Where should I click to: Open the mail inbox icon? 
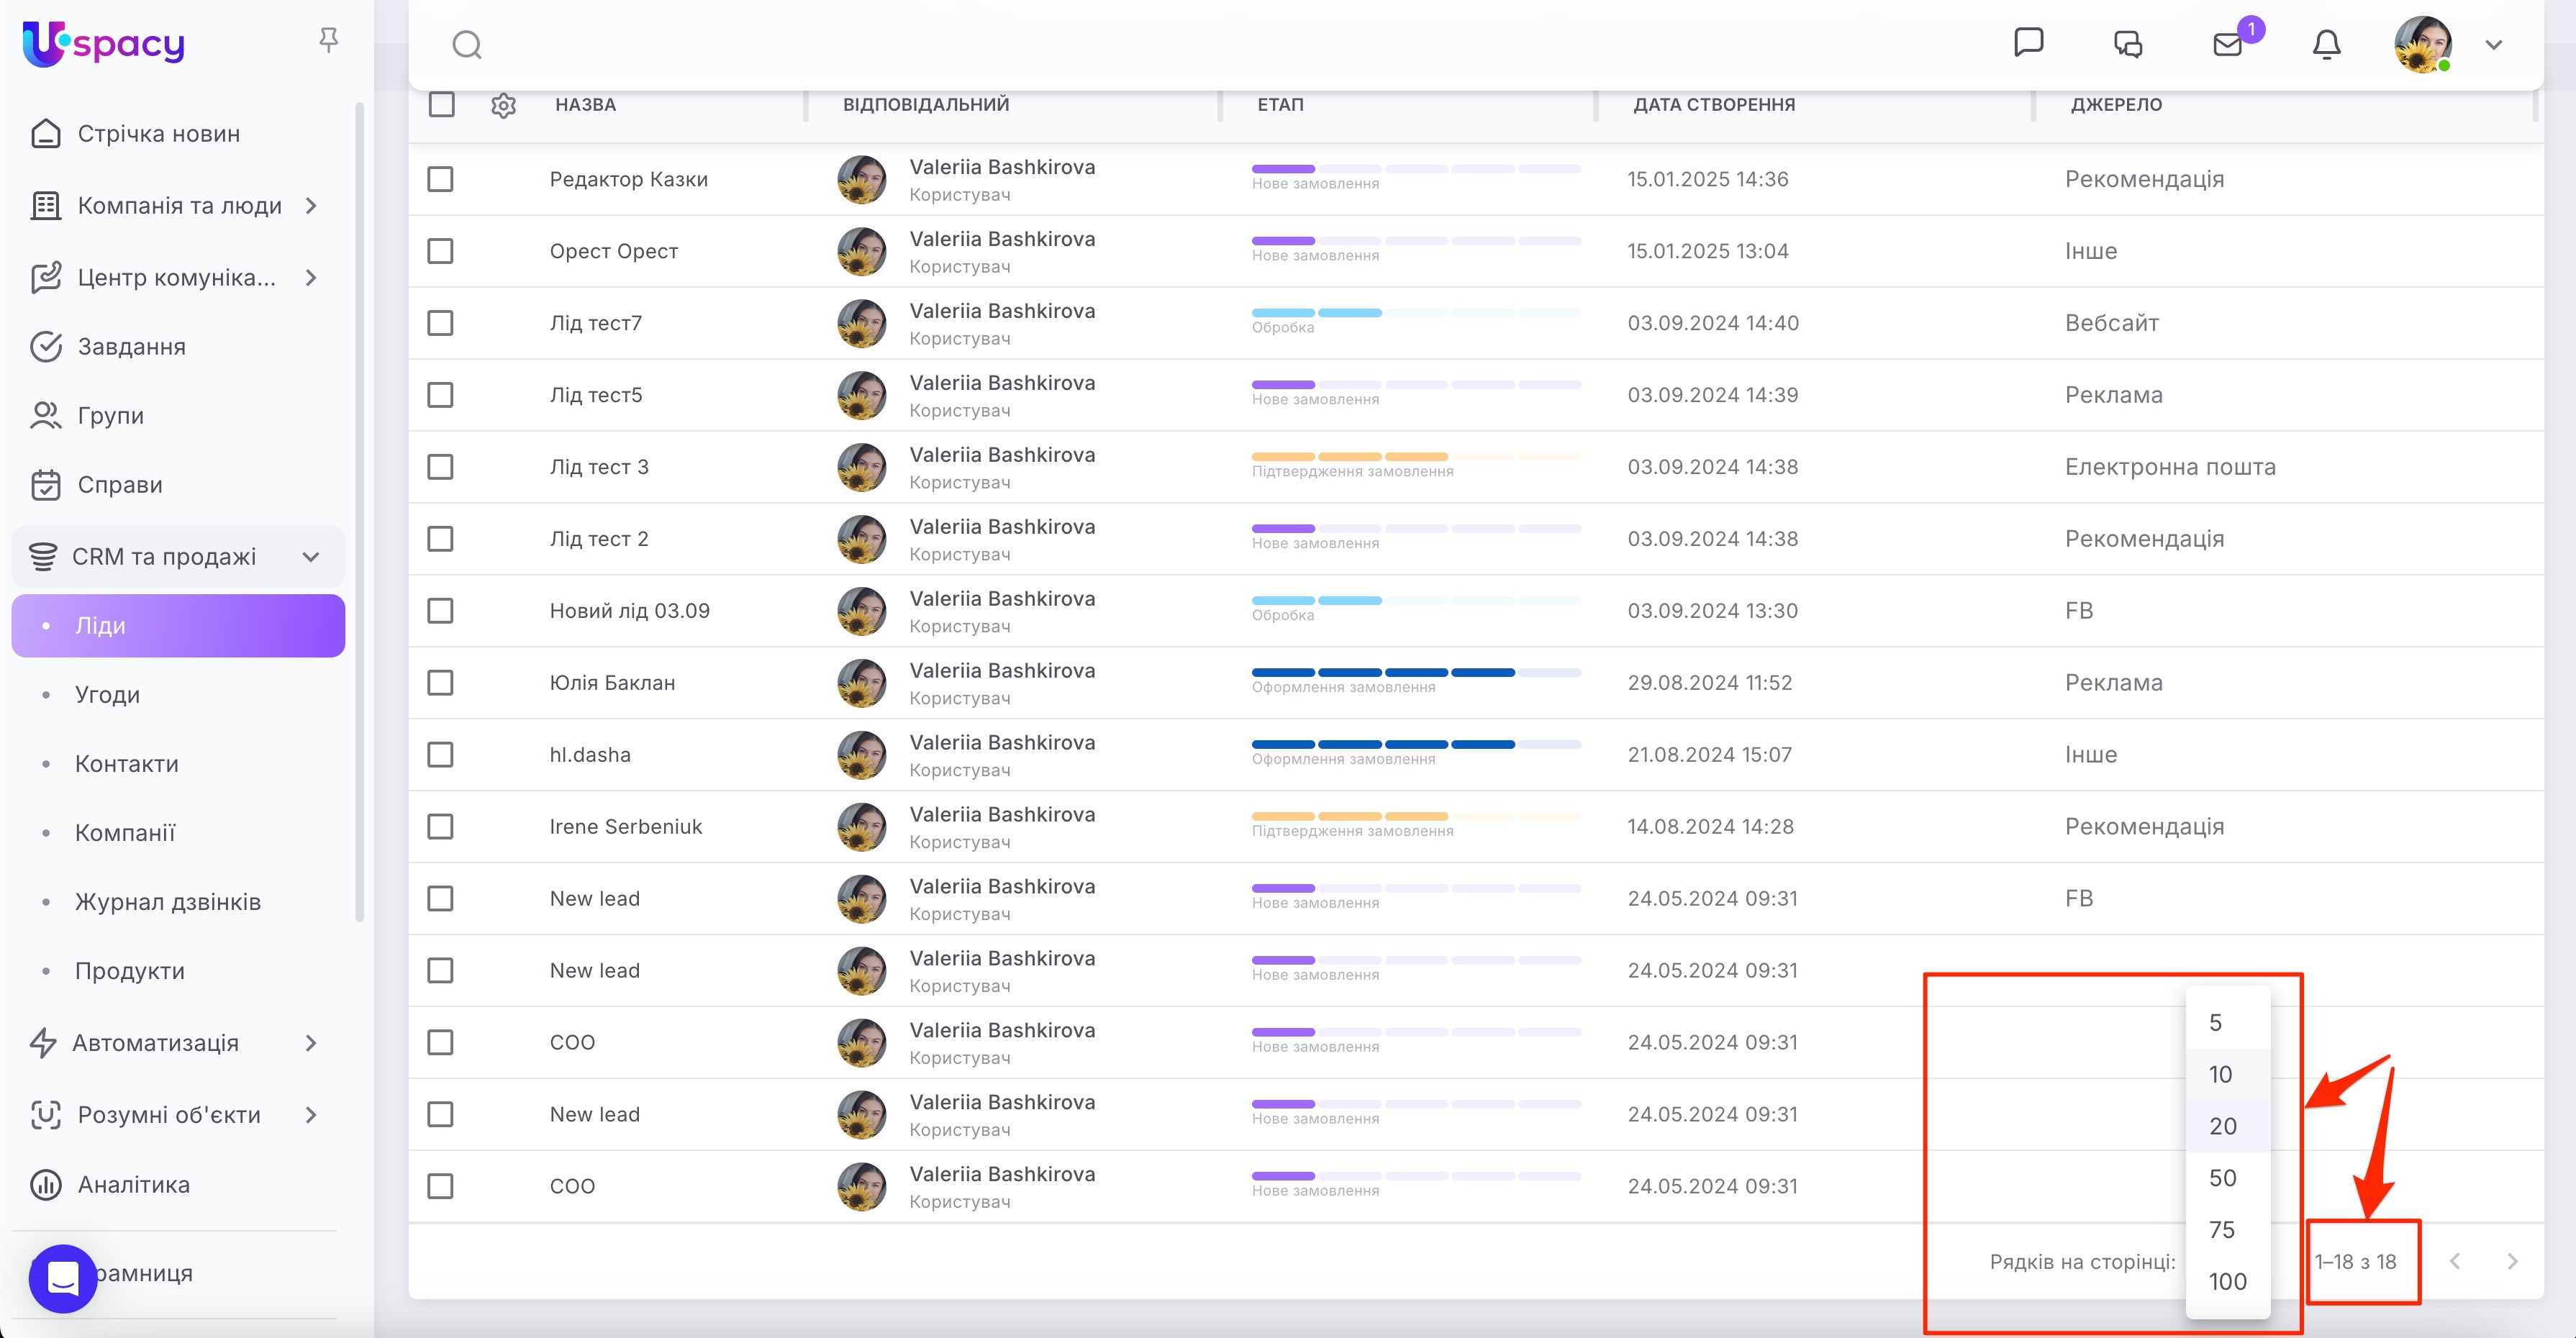pos(2227,44)
